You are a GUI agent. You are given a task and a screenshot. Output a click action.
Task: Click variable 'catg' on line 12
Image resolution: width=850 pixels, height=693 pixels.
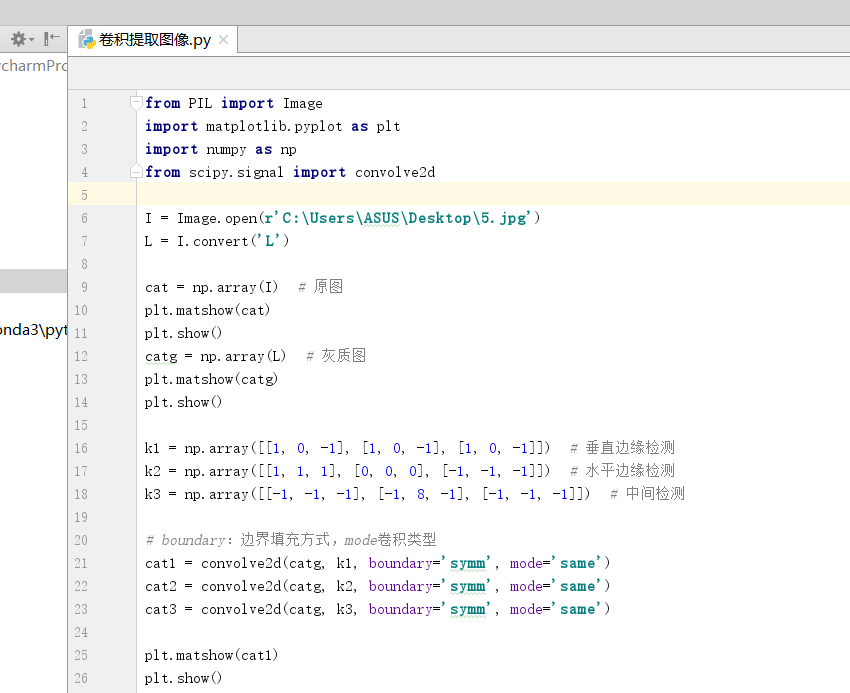(x=161, y=356)
